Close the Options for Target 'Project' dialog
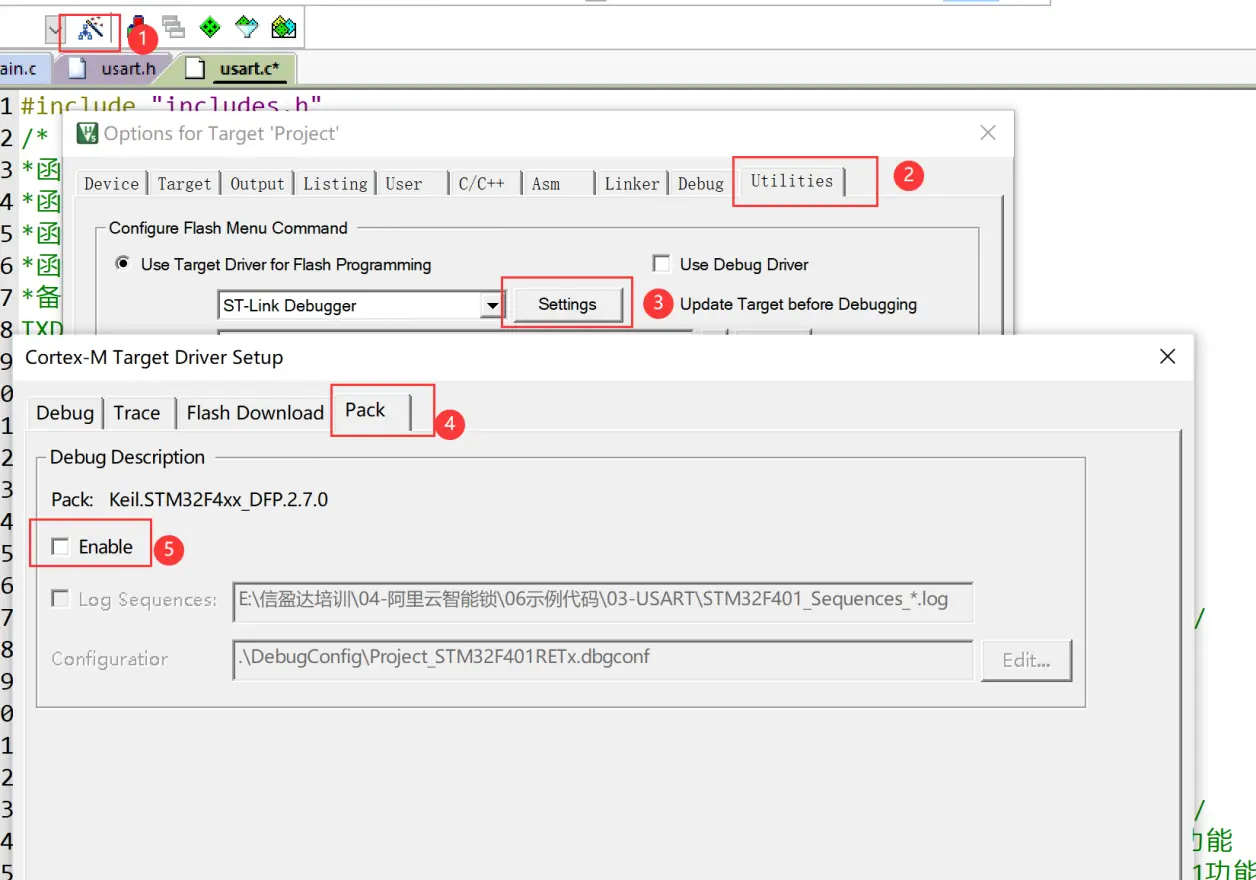Image resolution: width=1256 pixels, height=880 pixels. [x=988, y=133]
